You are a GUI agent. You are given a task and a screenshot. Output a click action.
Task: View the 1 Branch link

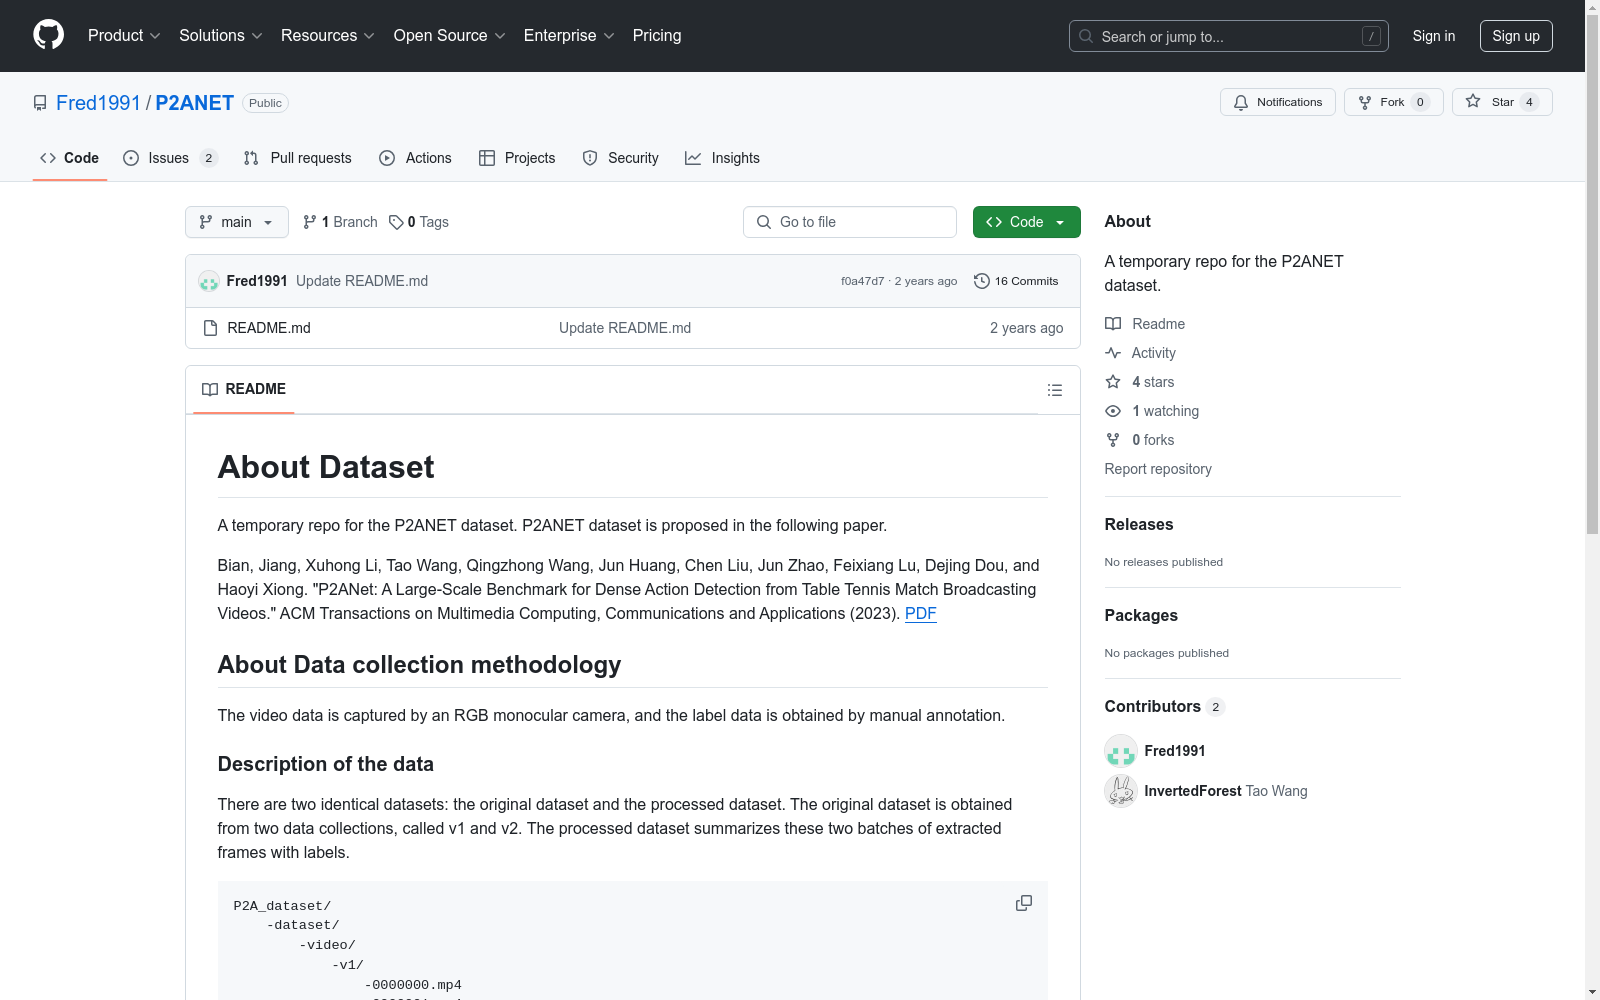pyautogui.click(x=340, y=222)
